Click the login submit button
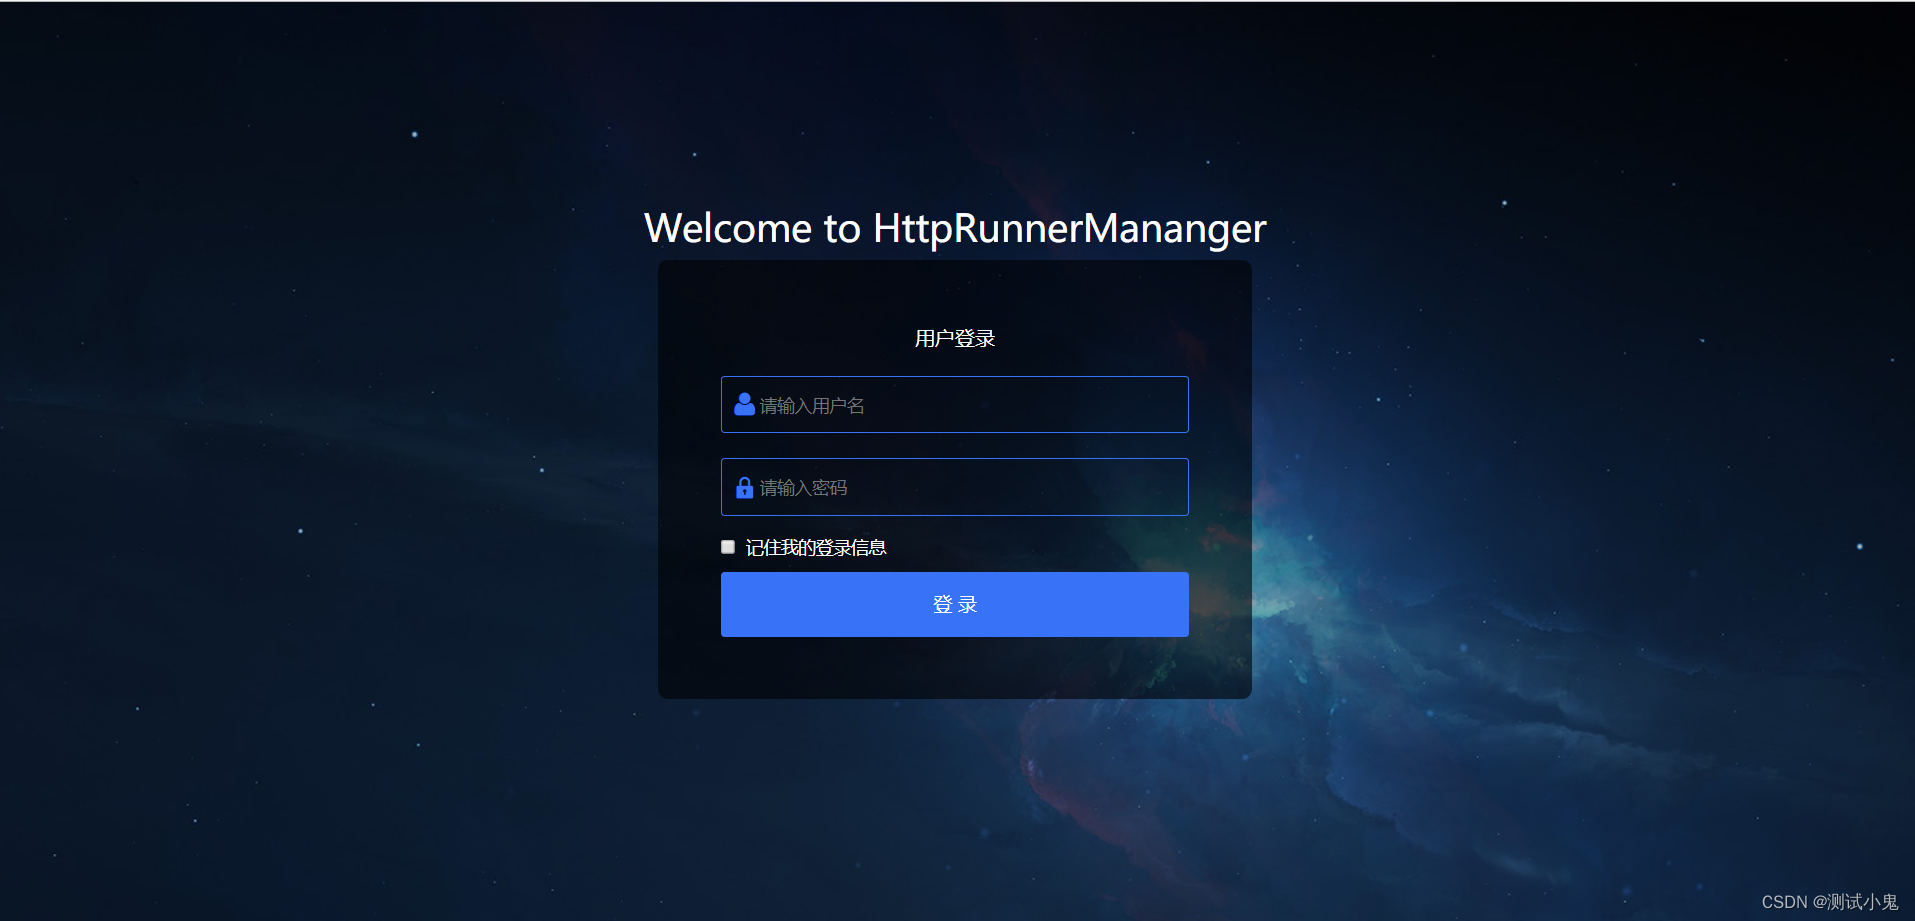The image size is (1915, 921). (x=953, y=604)
